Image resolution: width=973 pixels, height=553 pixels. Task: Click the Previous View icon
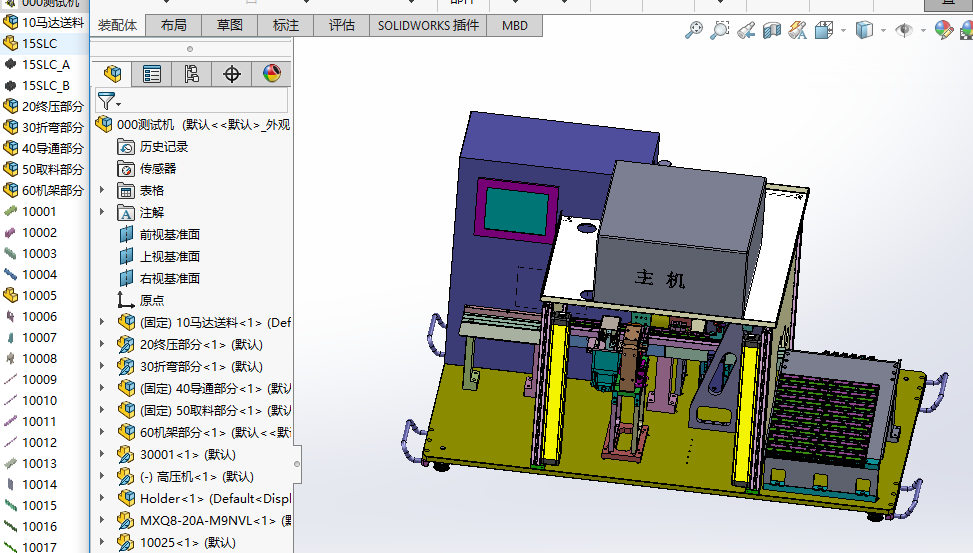tap(745, 30)
